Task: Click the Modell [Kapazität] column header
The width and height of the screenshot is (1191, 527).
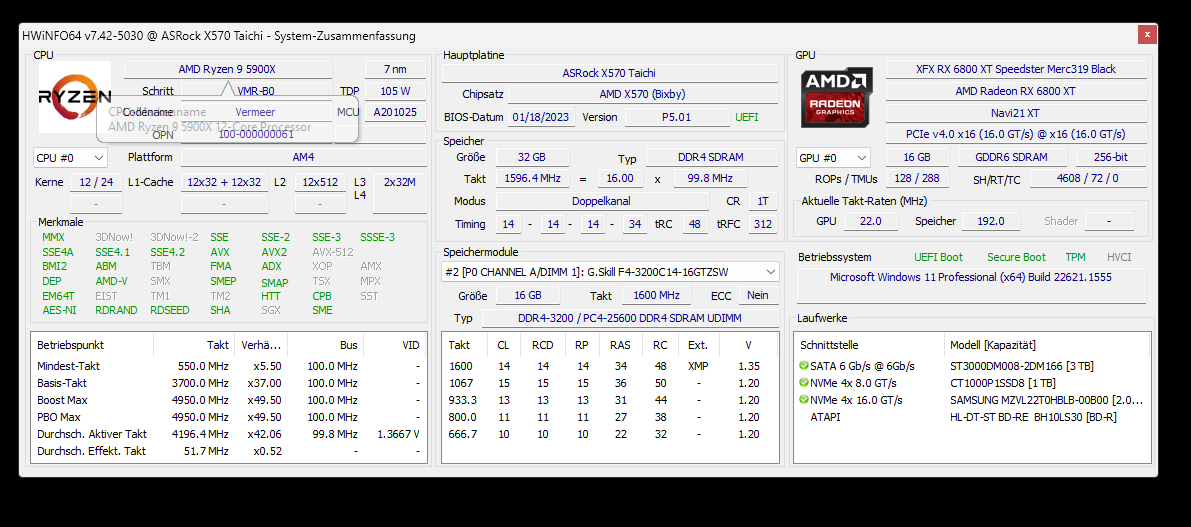Action: [x=1047, y=345]
